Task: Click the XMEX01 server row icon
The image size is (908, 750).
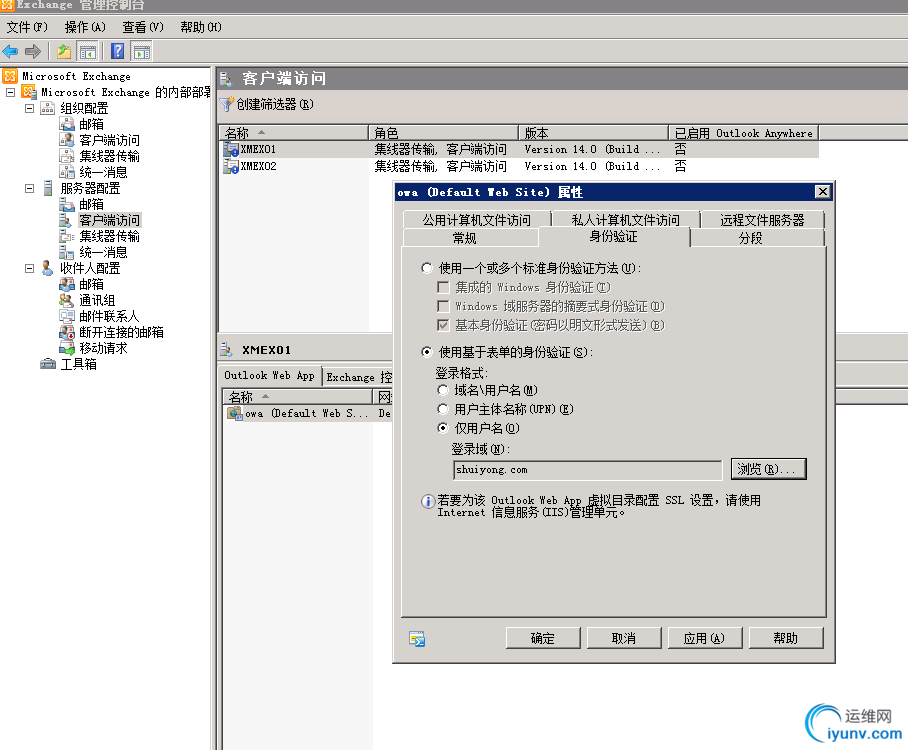Action: 231,149
